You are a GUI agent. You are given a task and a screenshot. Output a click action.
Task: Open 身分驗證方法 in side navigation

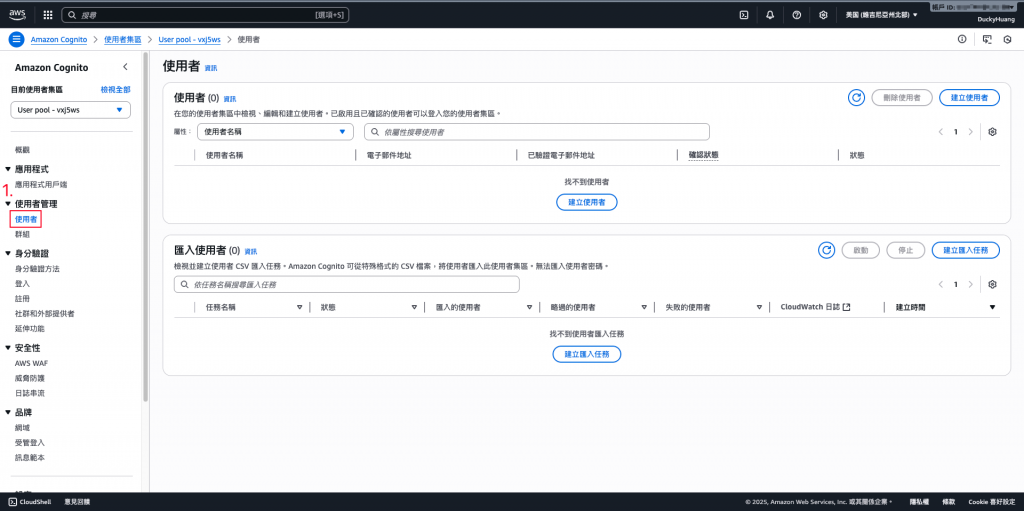point(37,269)
